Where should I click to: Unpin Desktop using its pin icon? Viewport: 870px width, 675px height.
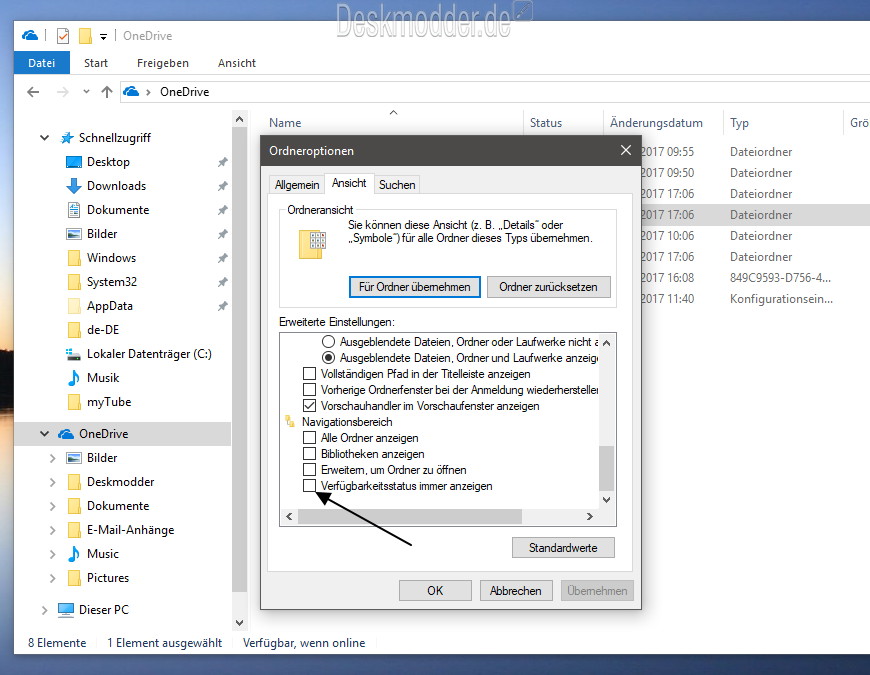(x=222, y=162)
